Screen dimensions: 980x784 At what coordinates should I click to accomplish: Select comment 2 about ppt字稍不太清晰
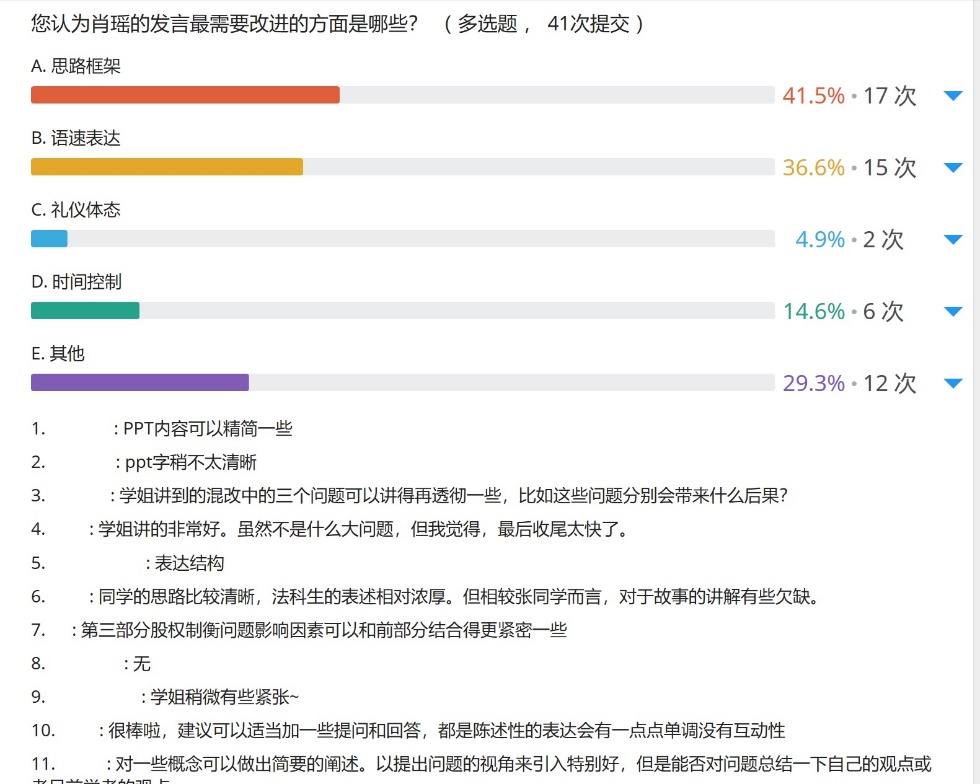(x=190, y=462)
